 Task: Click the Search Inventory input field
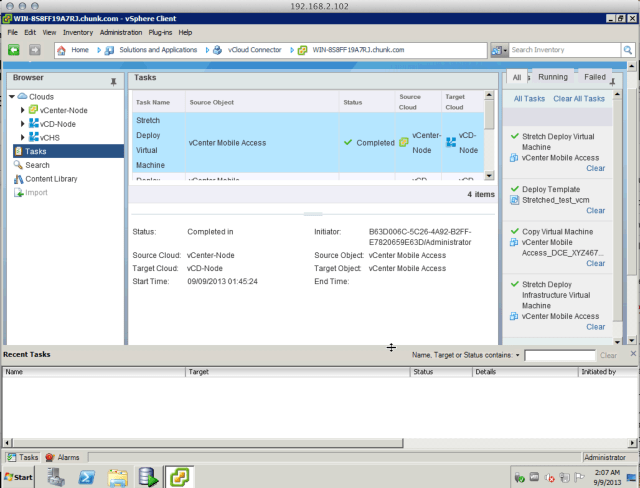565,50
